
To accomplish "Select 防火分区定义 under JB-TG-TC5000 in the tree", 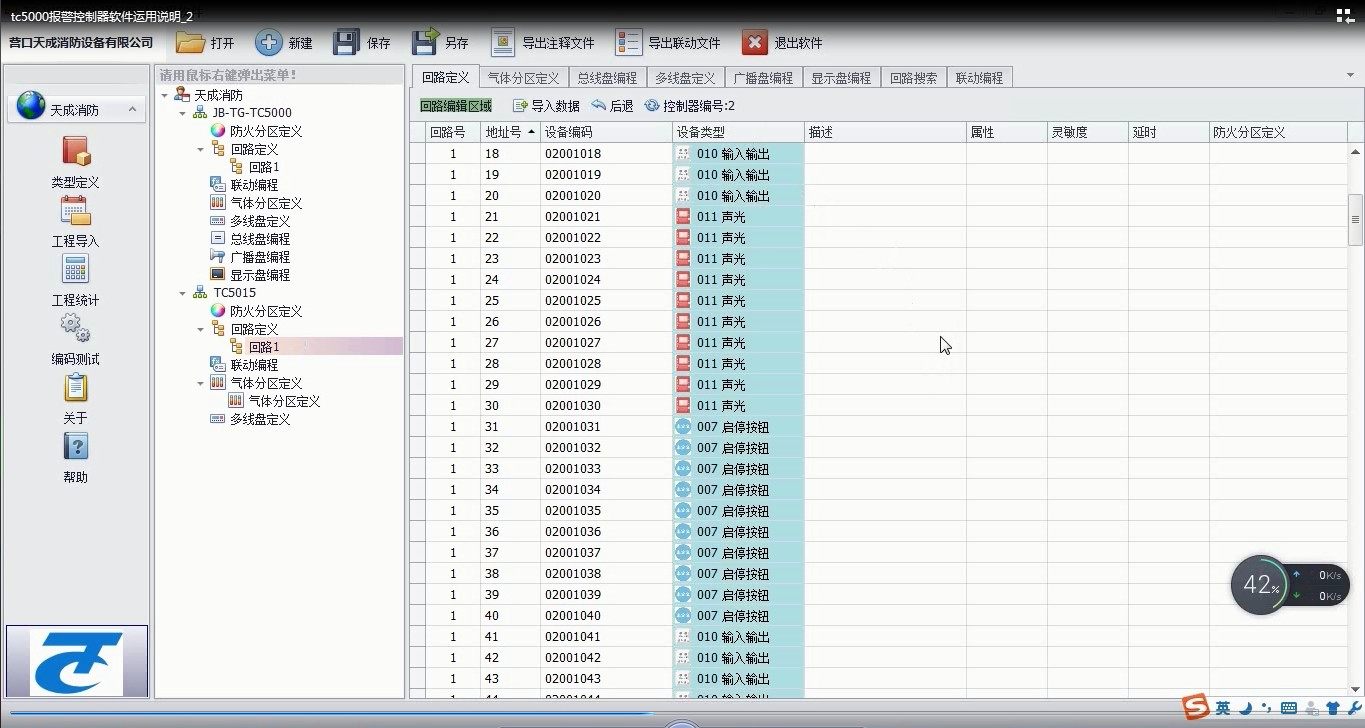I will pos(265,131).
